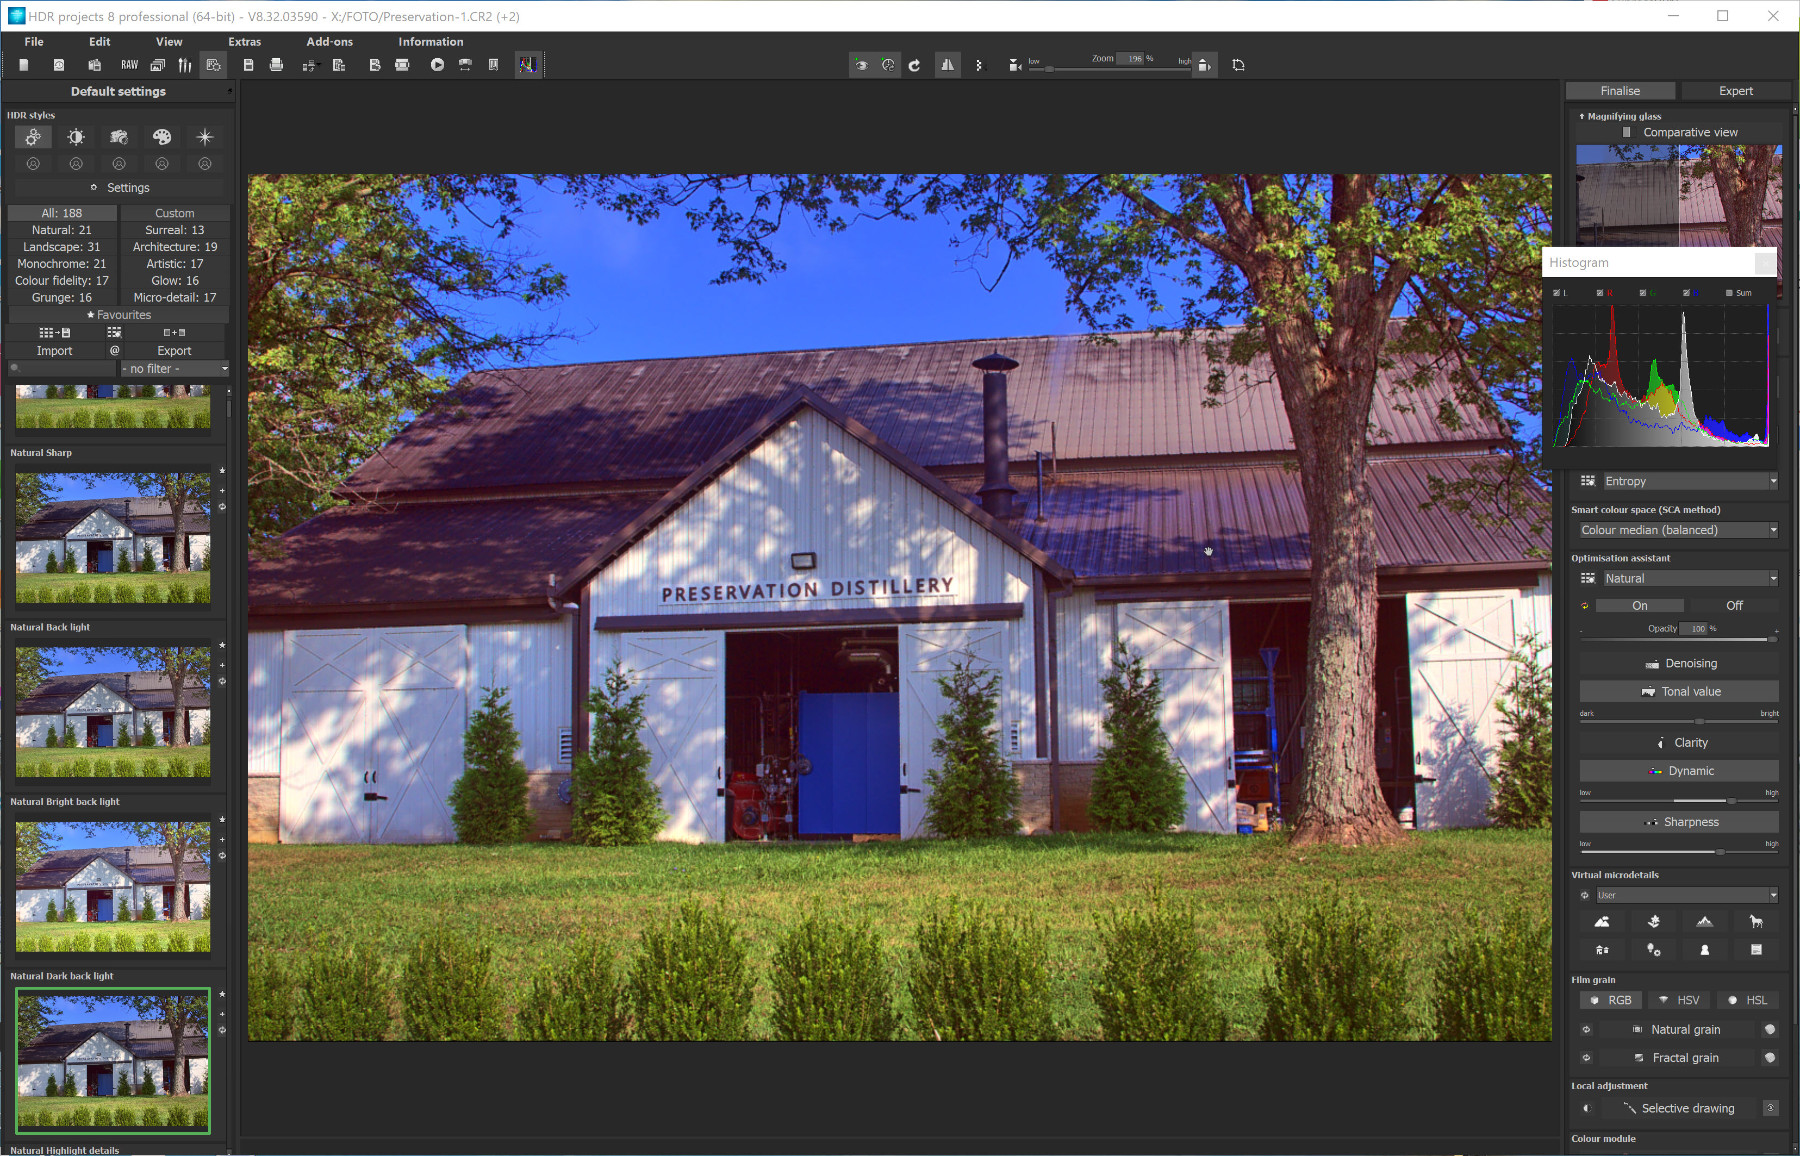Click the flower microdetails preset icon
Viewport: 1800px width, 1156px height.
(x=1654, y=922)
